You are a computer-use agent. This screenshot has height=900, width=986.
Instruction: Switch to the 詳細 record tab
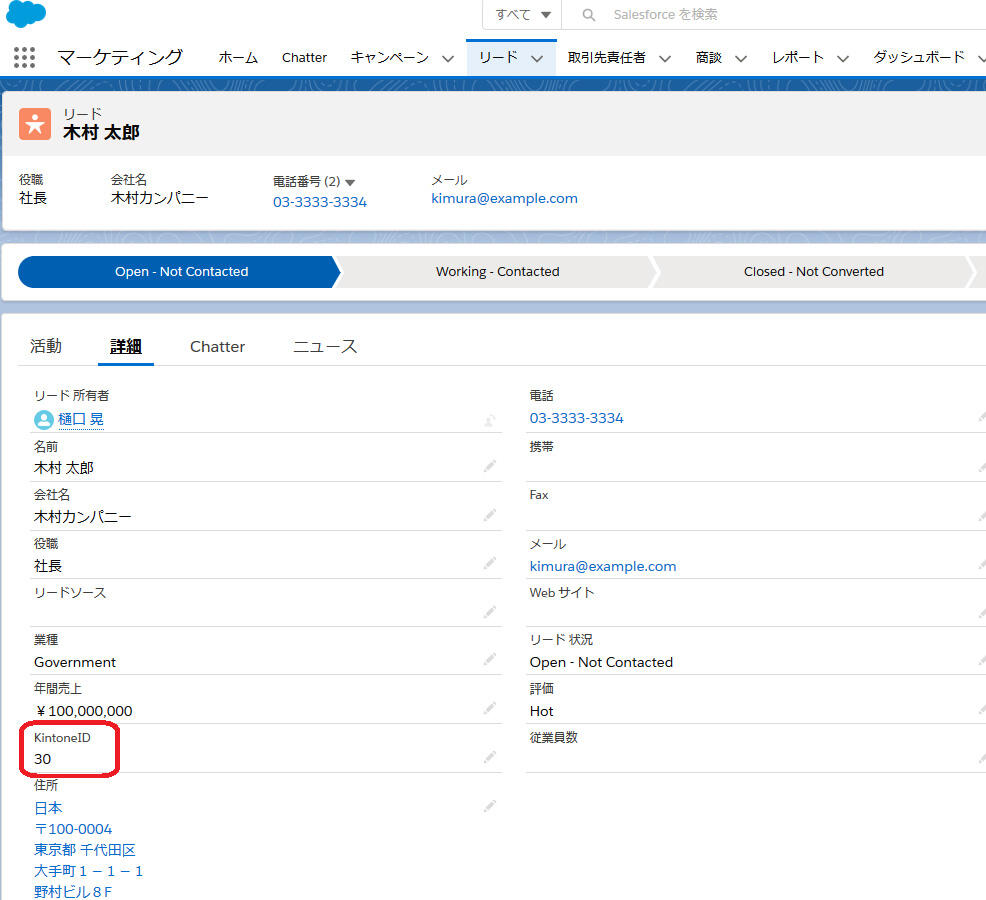click(126, 346)
